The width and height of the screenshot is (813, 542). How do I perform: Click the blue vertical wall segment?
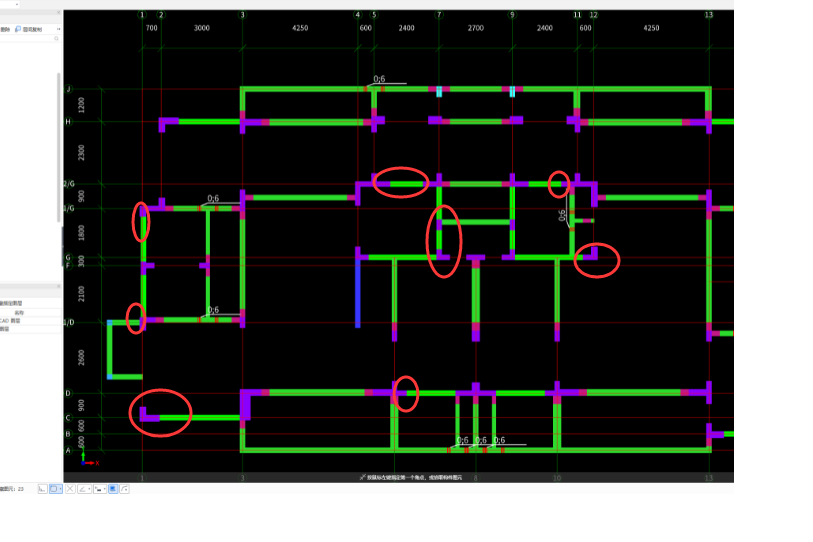pyautogui.click(x=357, y=294)
